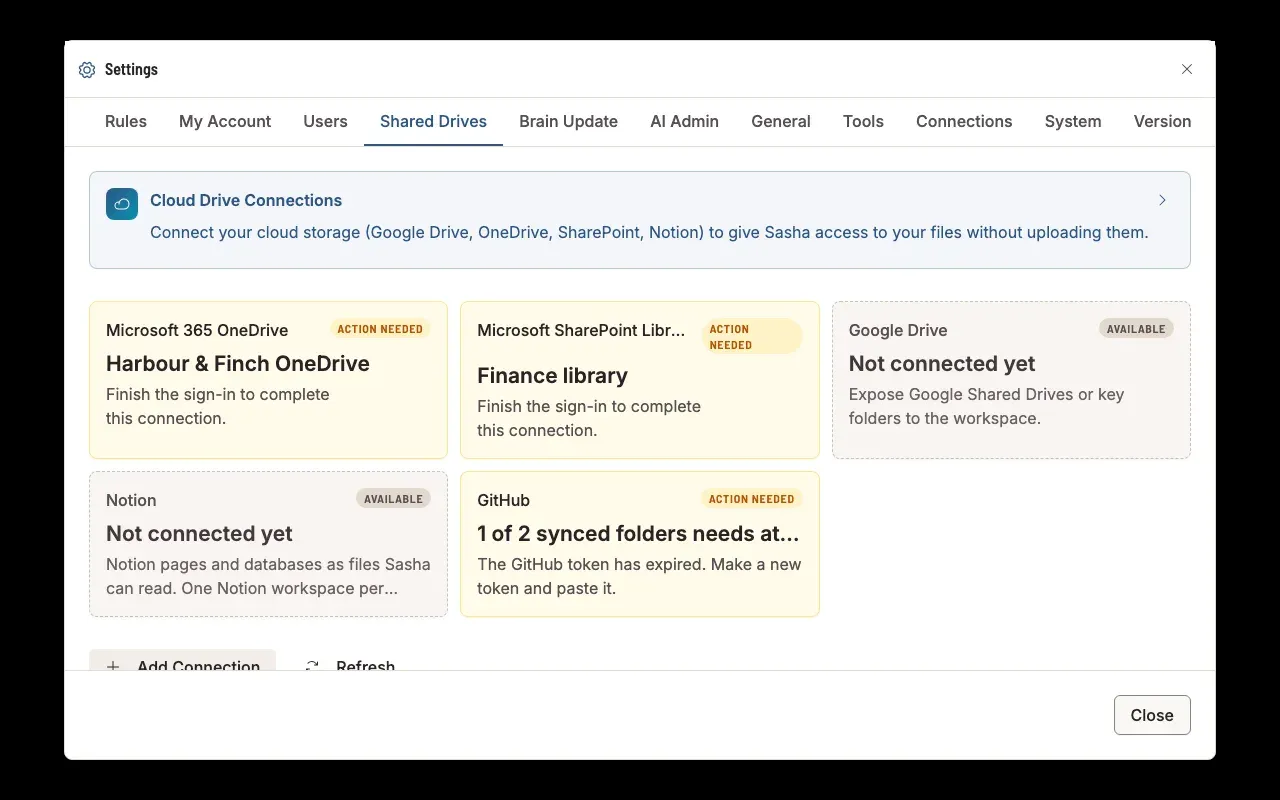Click the Cloud Drive Connections heading
Viewport: 1280px width, 800px height.
[x=246, y=200]
